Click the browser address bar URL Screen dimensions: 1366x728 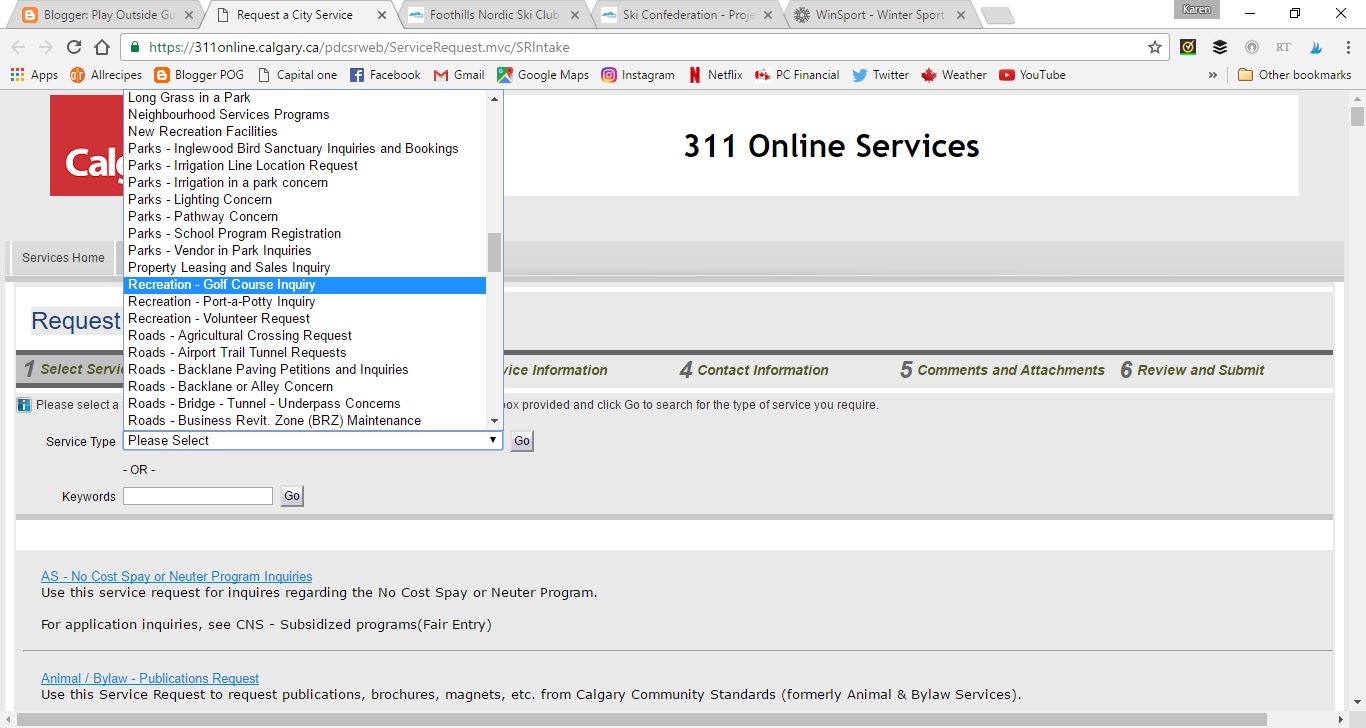click(x=360, y=47)
